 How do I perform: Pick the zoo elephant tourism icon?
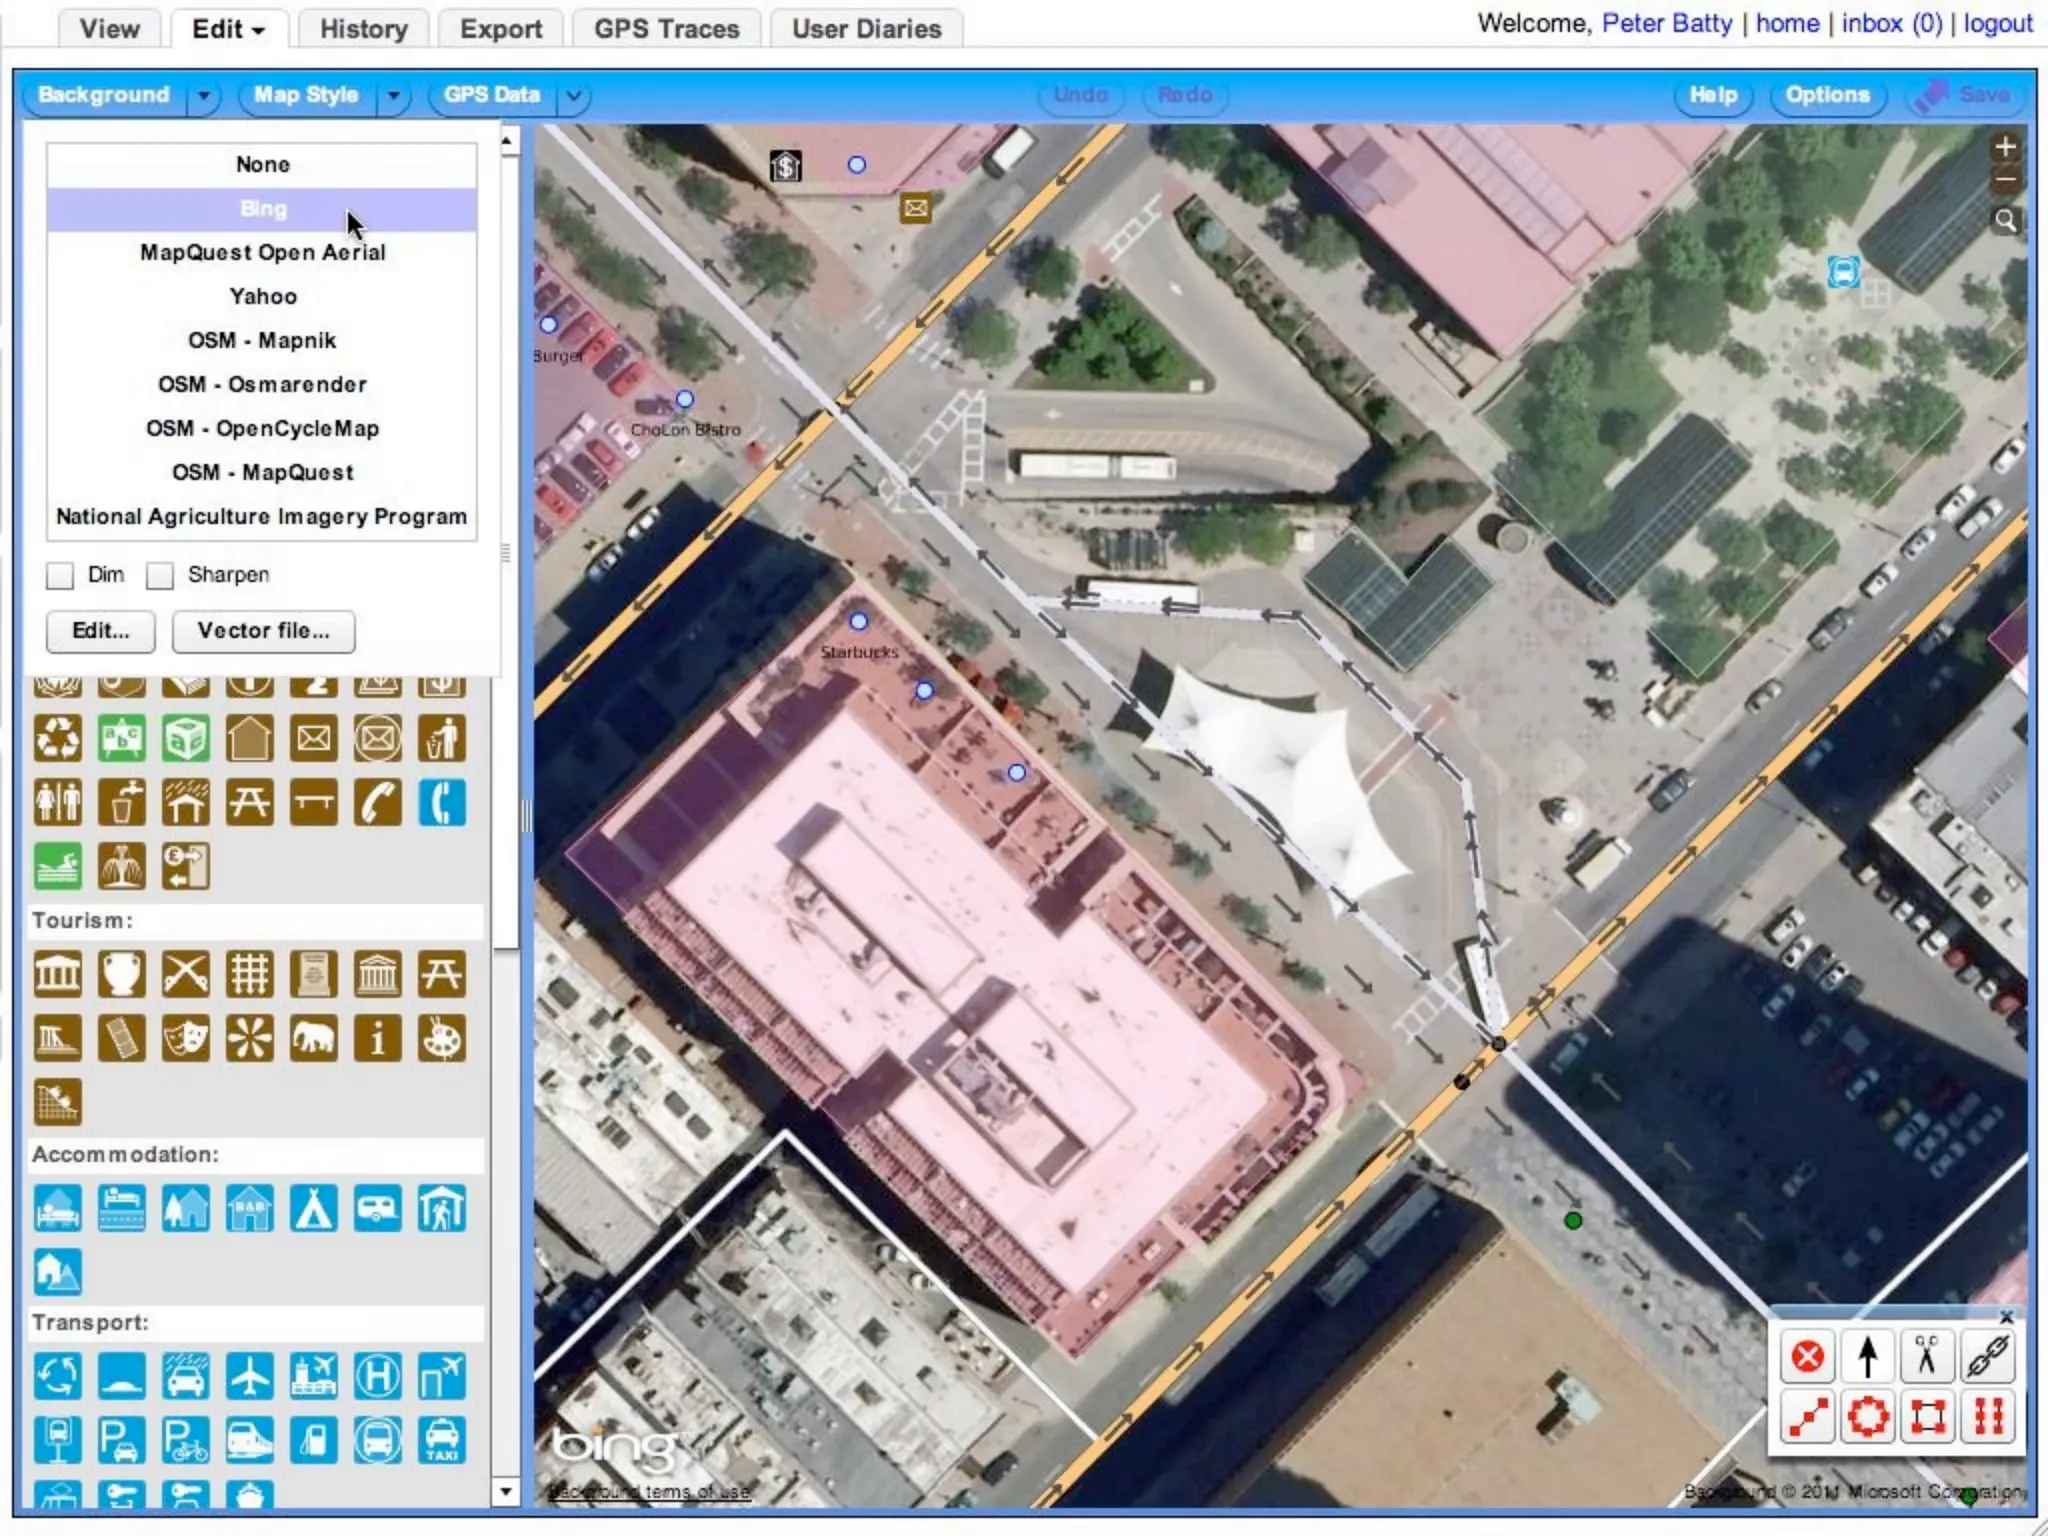pyautogui.click(x=313, y=1038)
